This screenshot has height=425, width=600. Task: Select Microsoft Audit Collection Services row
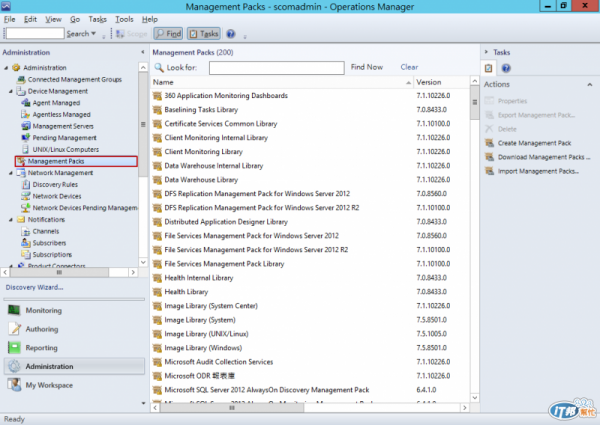(310, 362)
